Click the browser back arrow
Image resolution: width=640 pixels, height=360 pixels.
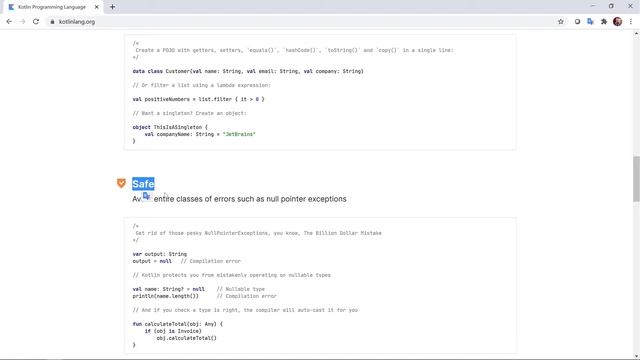pos(9,22)
